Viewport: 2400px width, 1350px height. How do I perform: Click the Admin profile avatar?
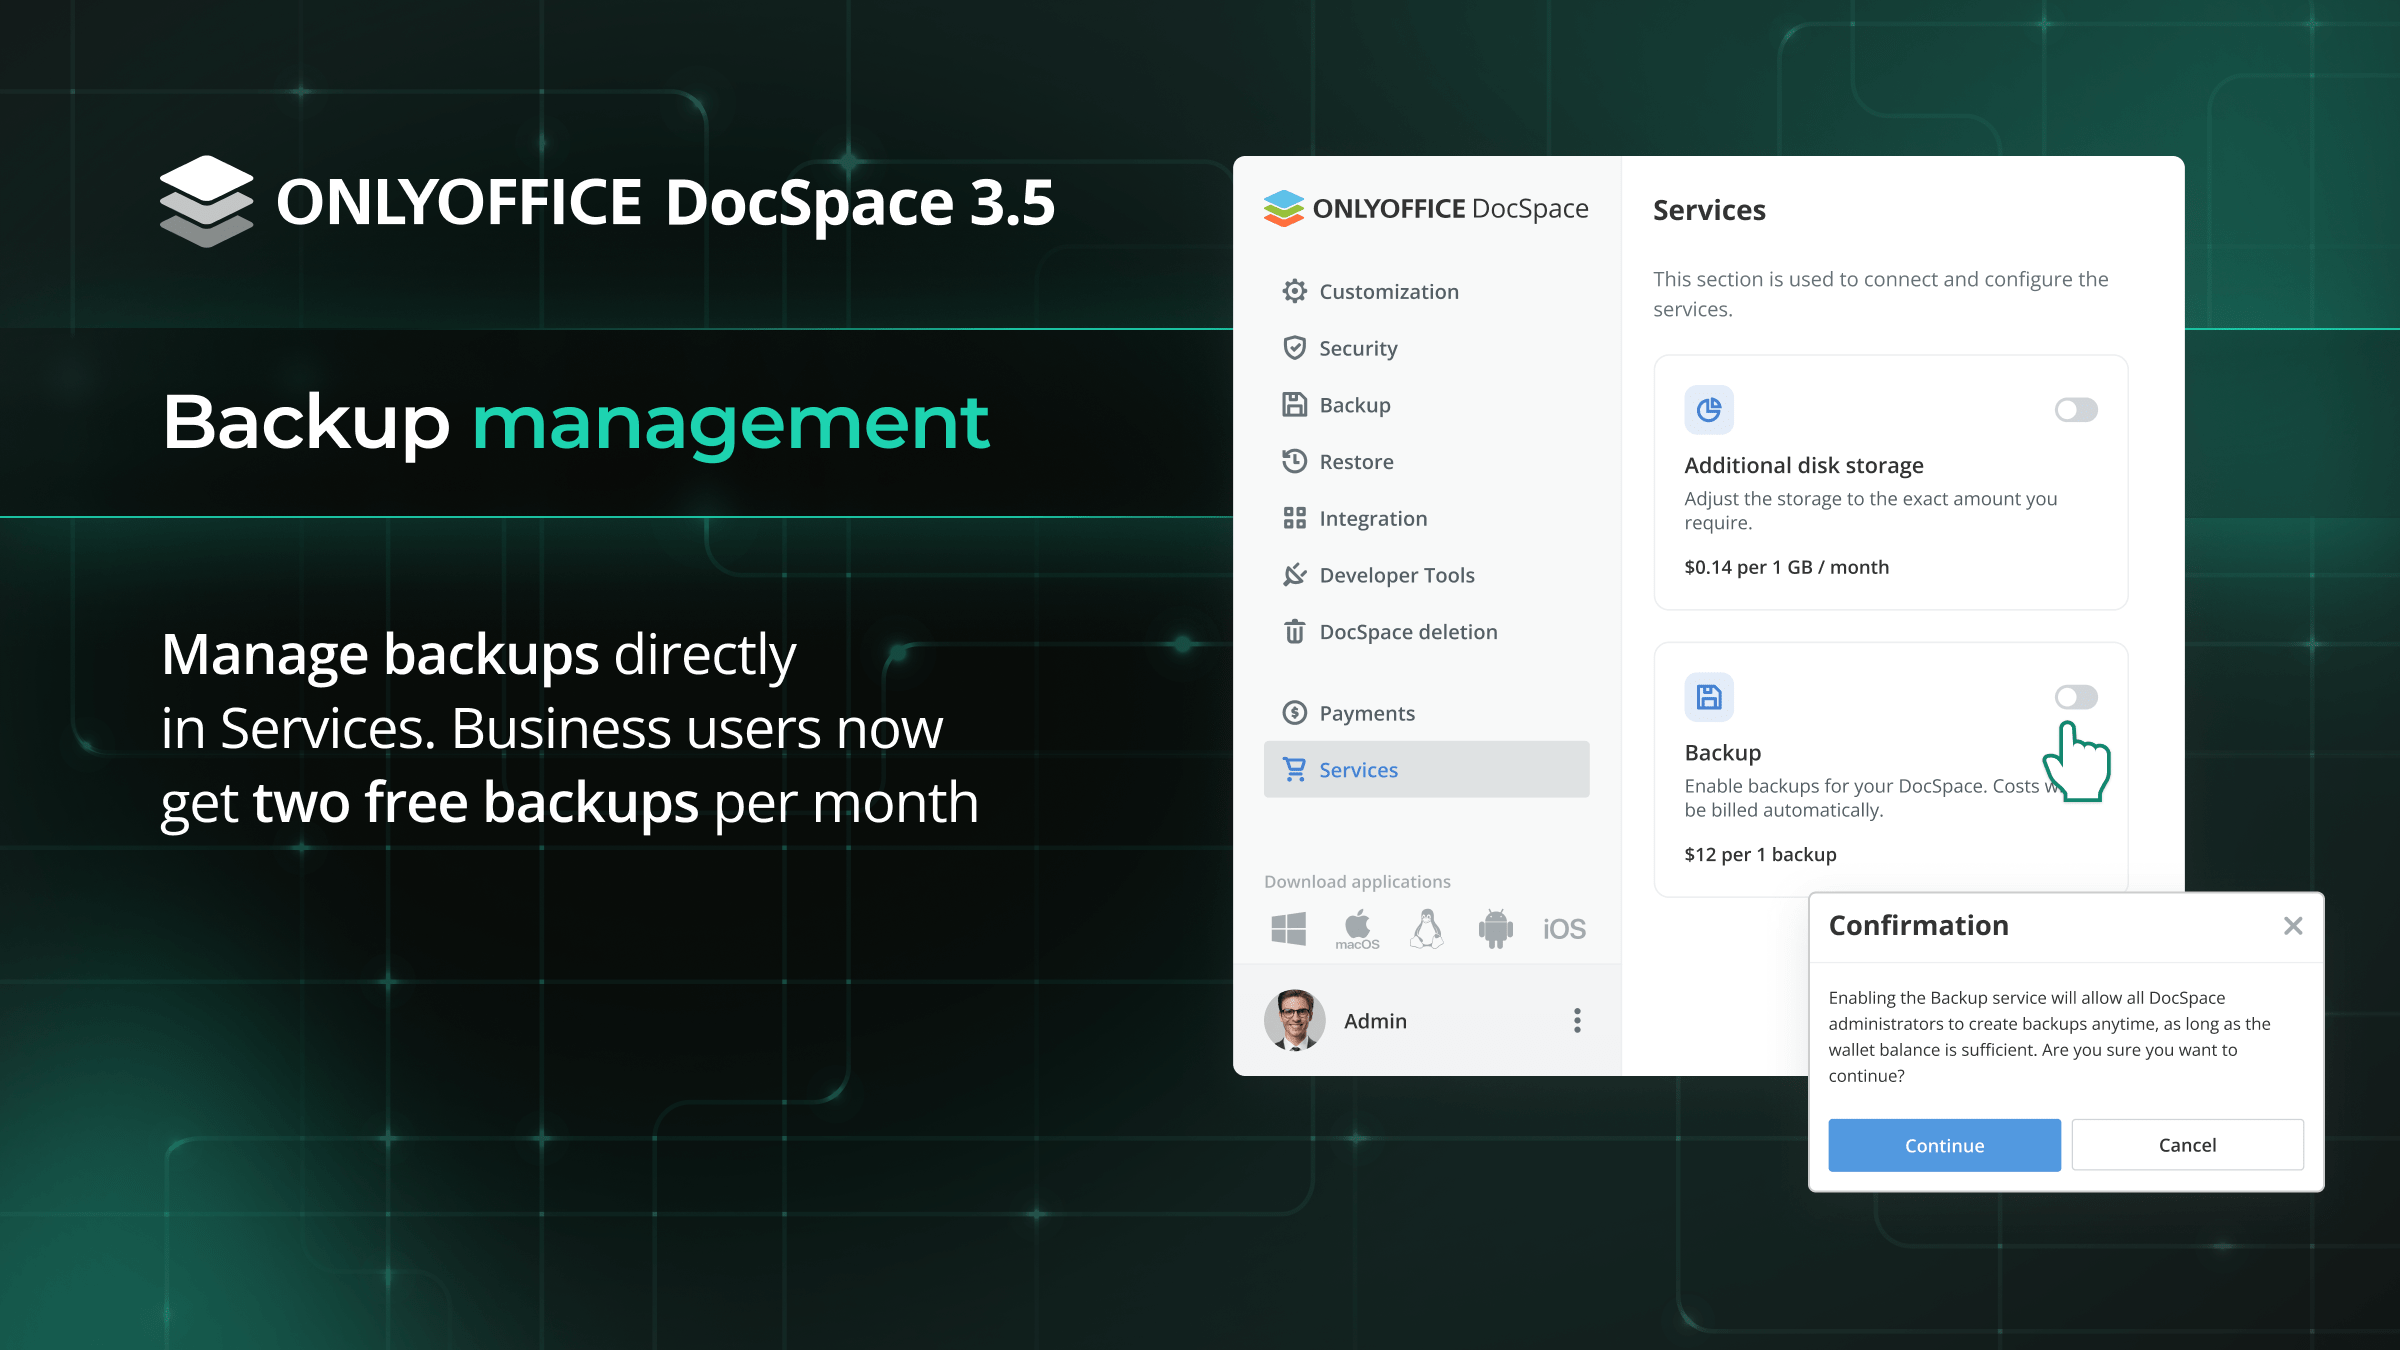1295,1020
